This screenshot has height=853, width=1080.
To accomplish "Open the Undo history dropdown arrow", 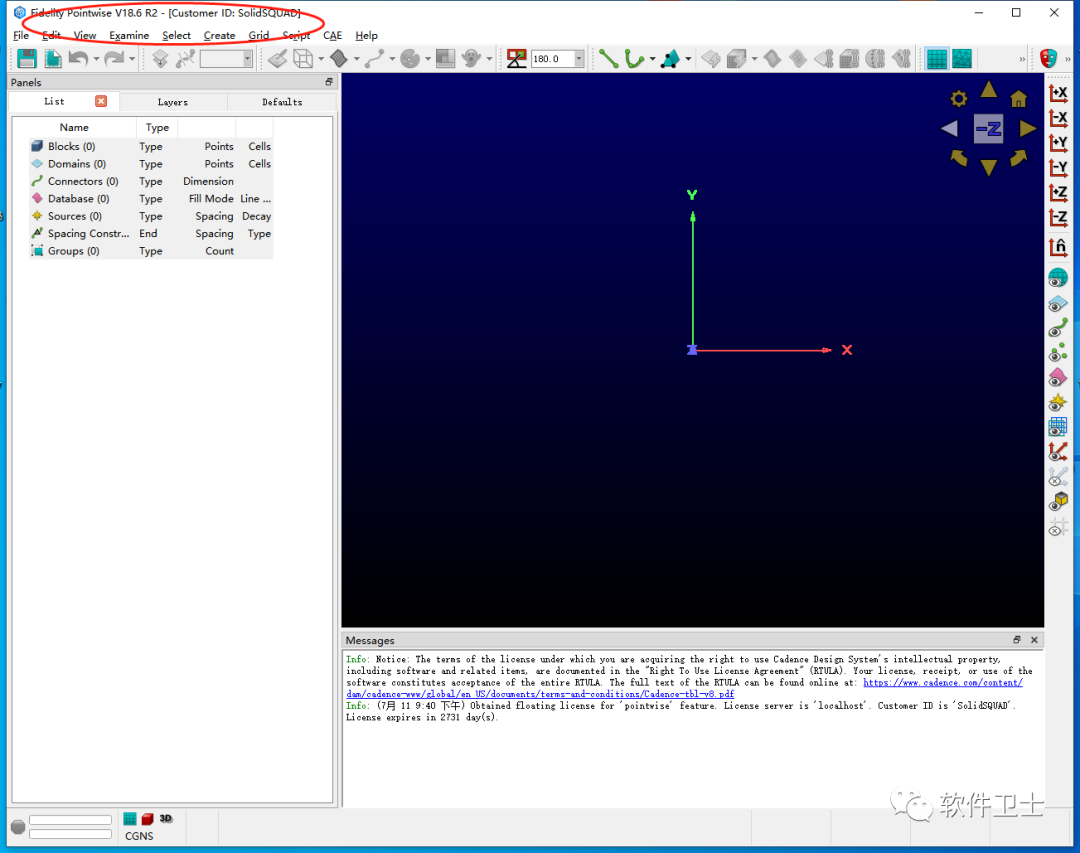I will [96, 59].
